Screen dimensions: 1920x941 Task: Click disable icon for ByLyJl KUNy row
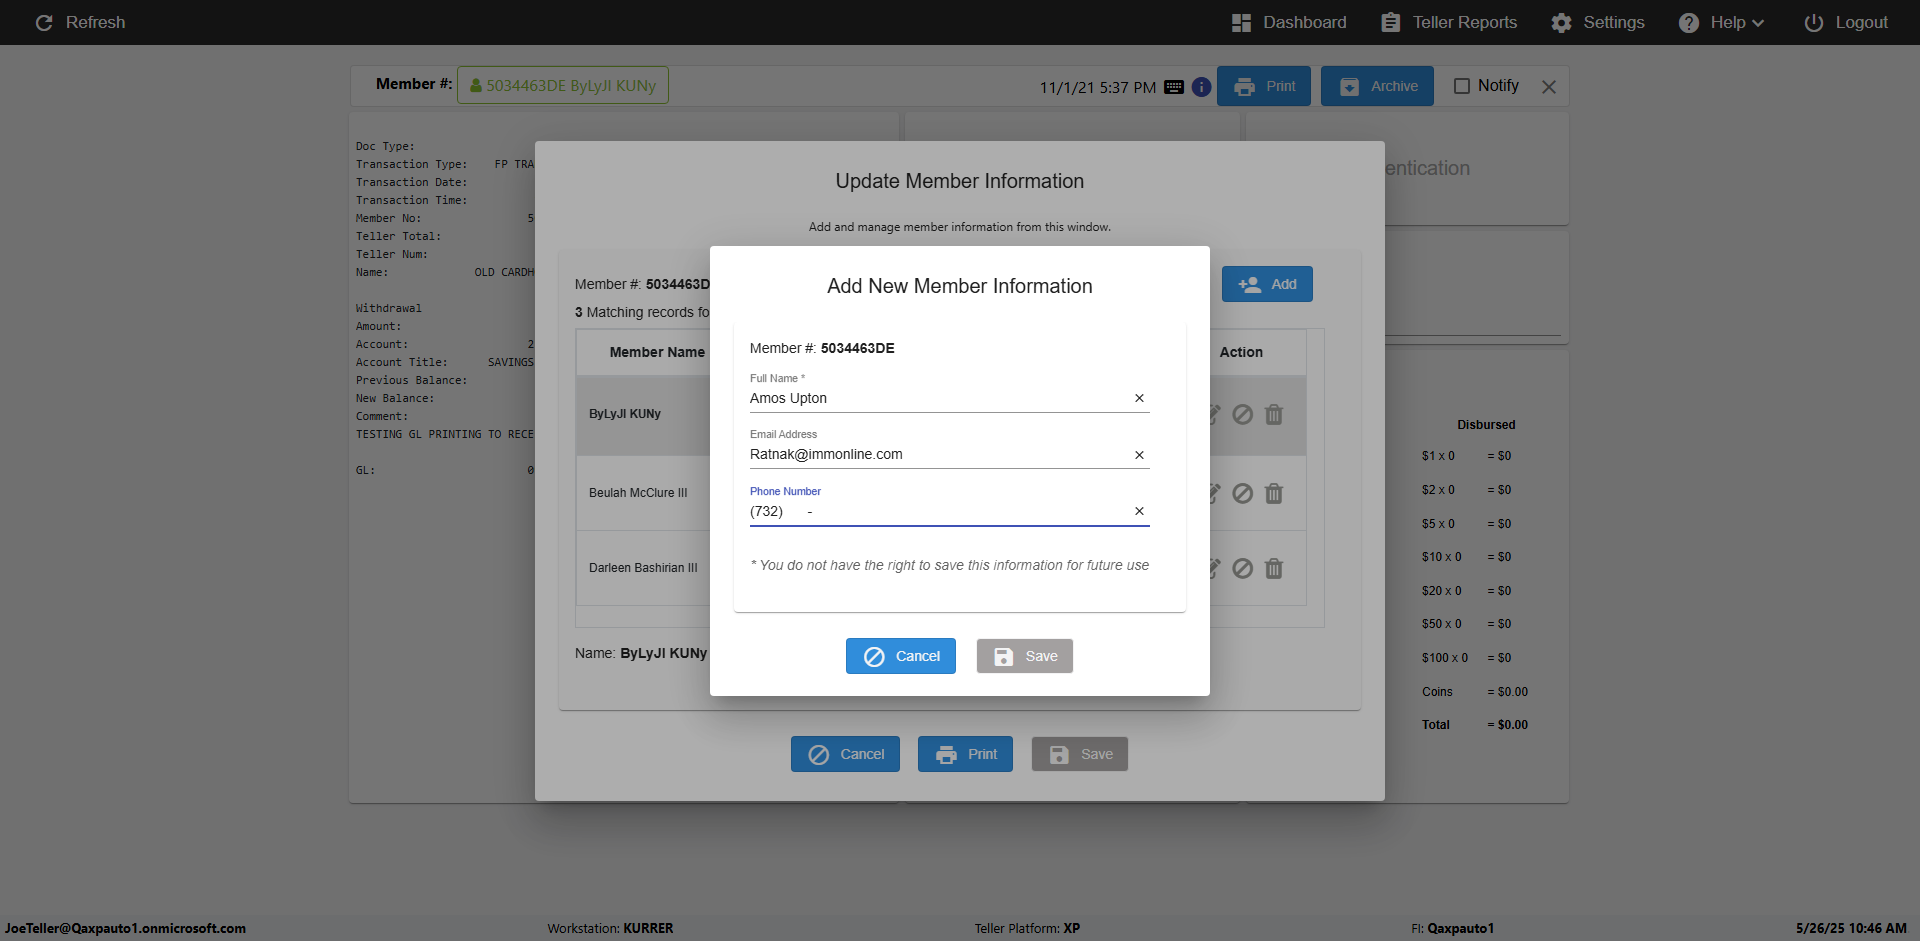pyautogui.click(x=1242, y=414)
